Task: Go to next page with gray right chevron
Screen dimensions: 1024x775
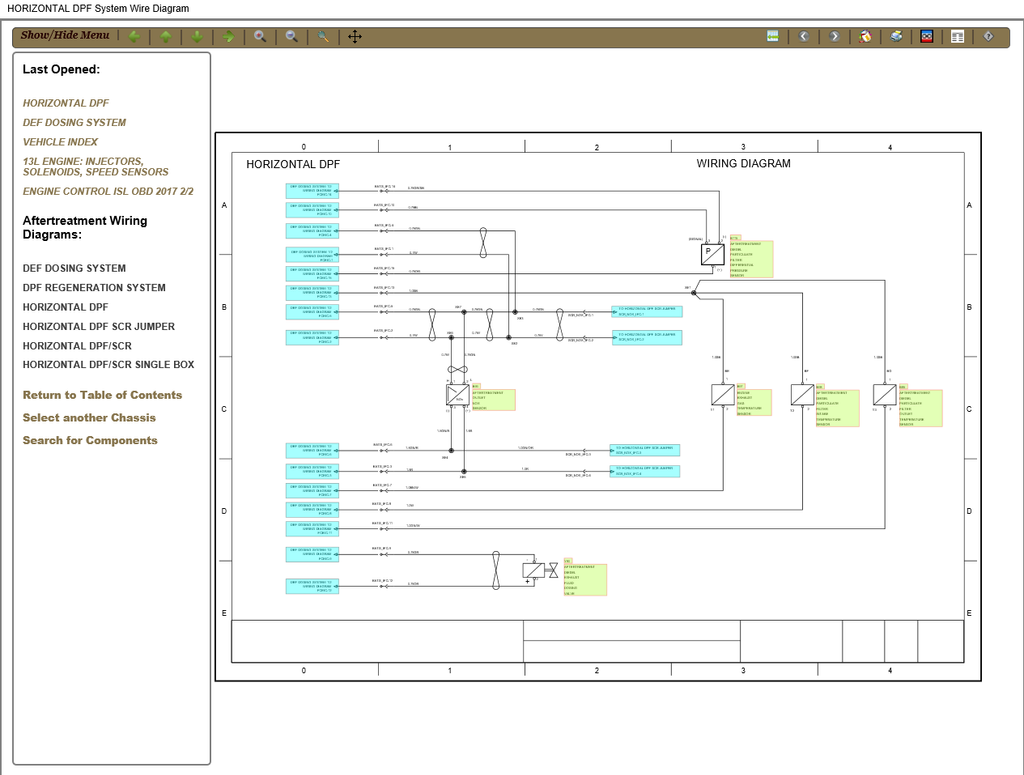Action: pyautogui.click(x=834, y=37)
